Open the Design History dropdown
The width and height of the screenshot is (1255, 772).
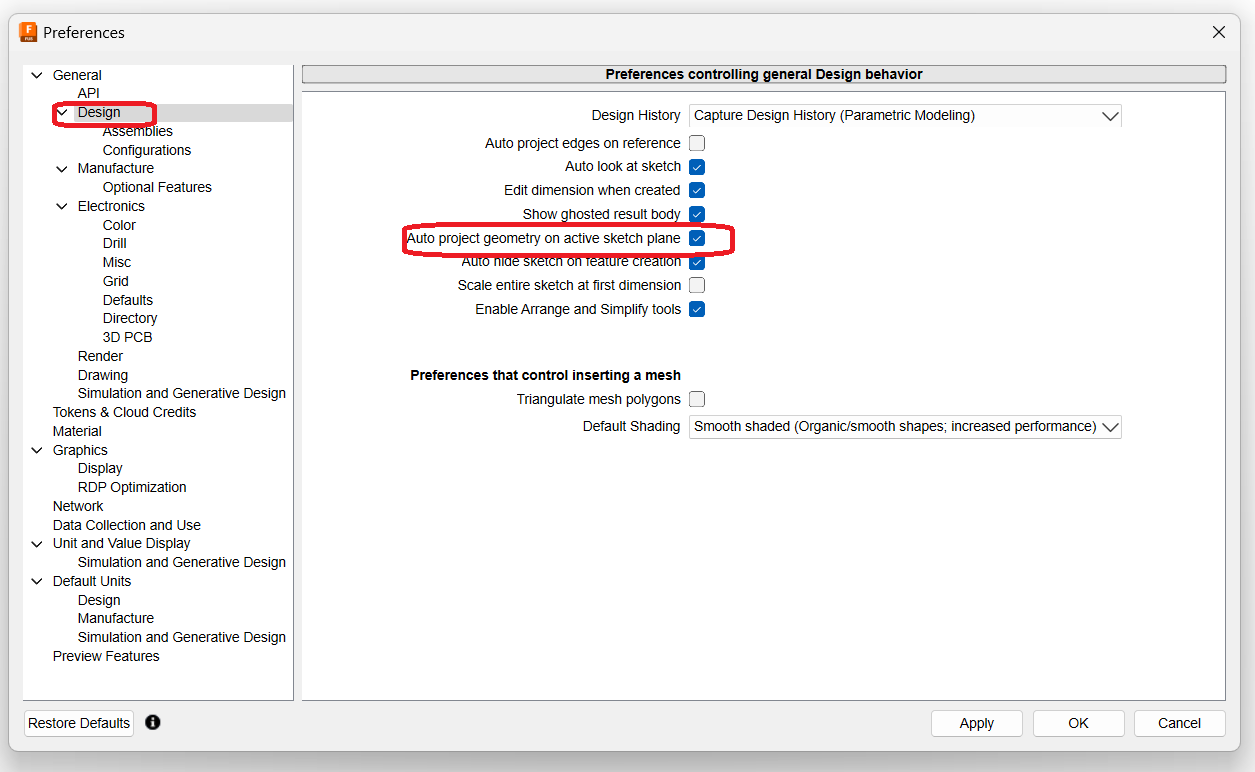click(x=1109, y=115)
